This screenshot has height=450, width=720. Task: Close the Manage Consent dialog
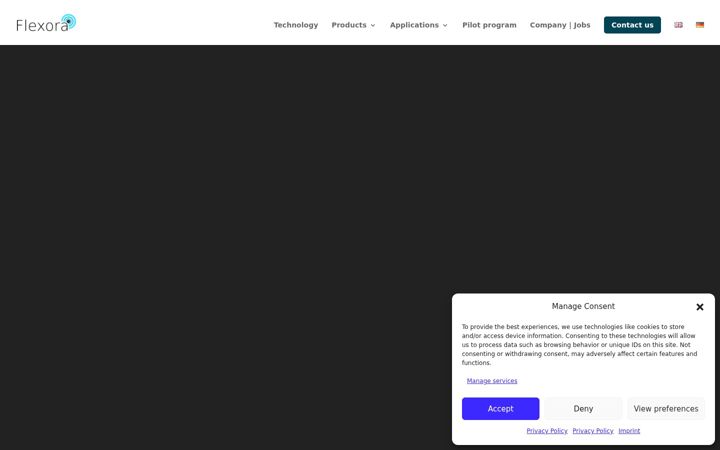click(700, 307)
